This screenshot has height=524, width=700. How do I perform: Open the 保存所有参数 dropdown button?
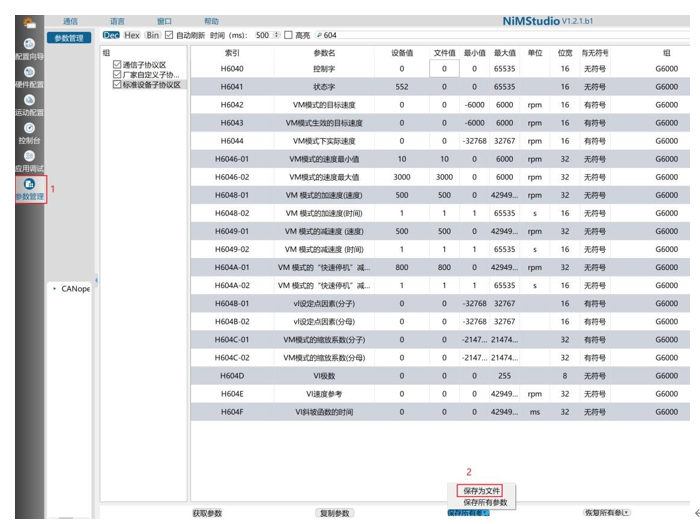tap(468, 513)
